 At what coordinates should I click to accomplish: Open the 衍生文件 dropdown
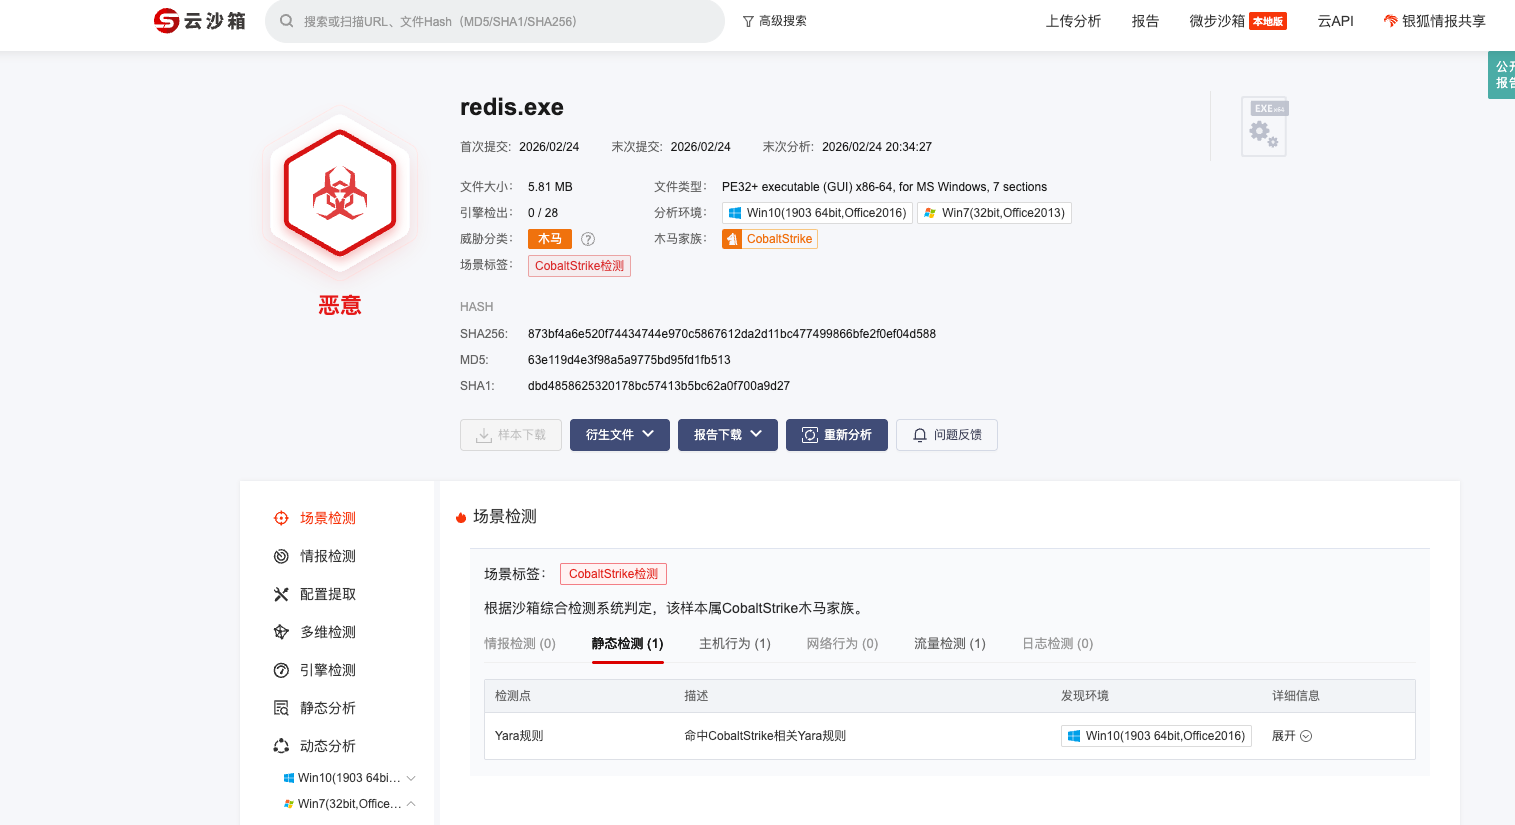click(619, 435)
